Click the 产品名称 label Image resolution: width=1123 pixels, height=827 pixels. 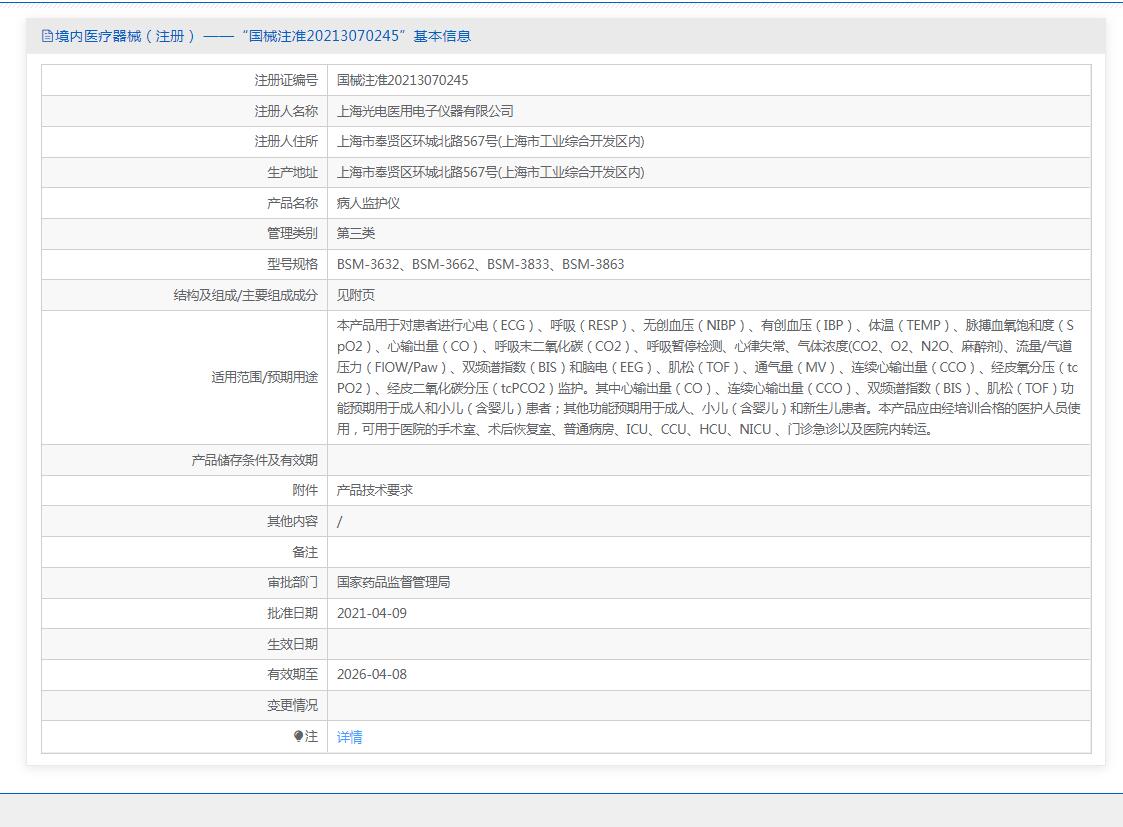(x=292, y=203)
